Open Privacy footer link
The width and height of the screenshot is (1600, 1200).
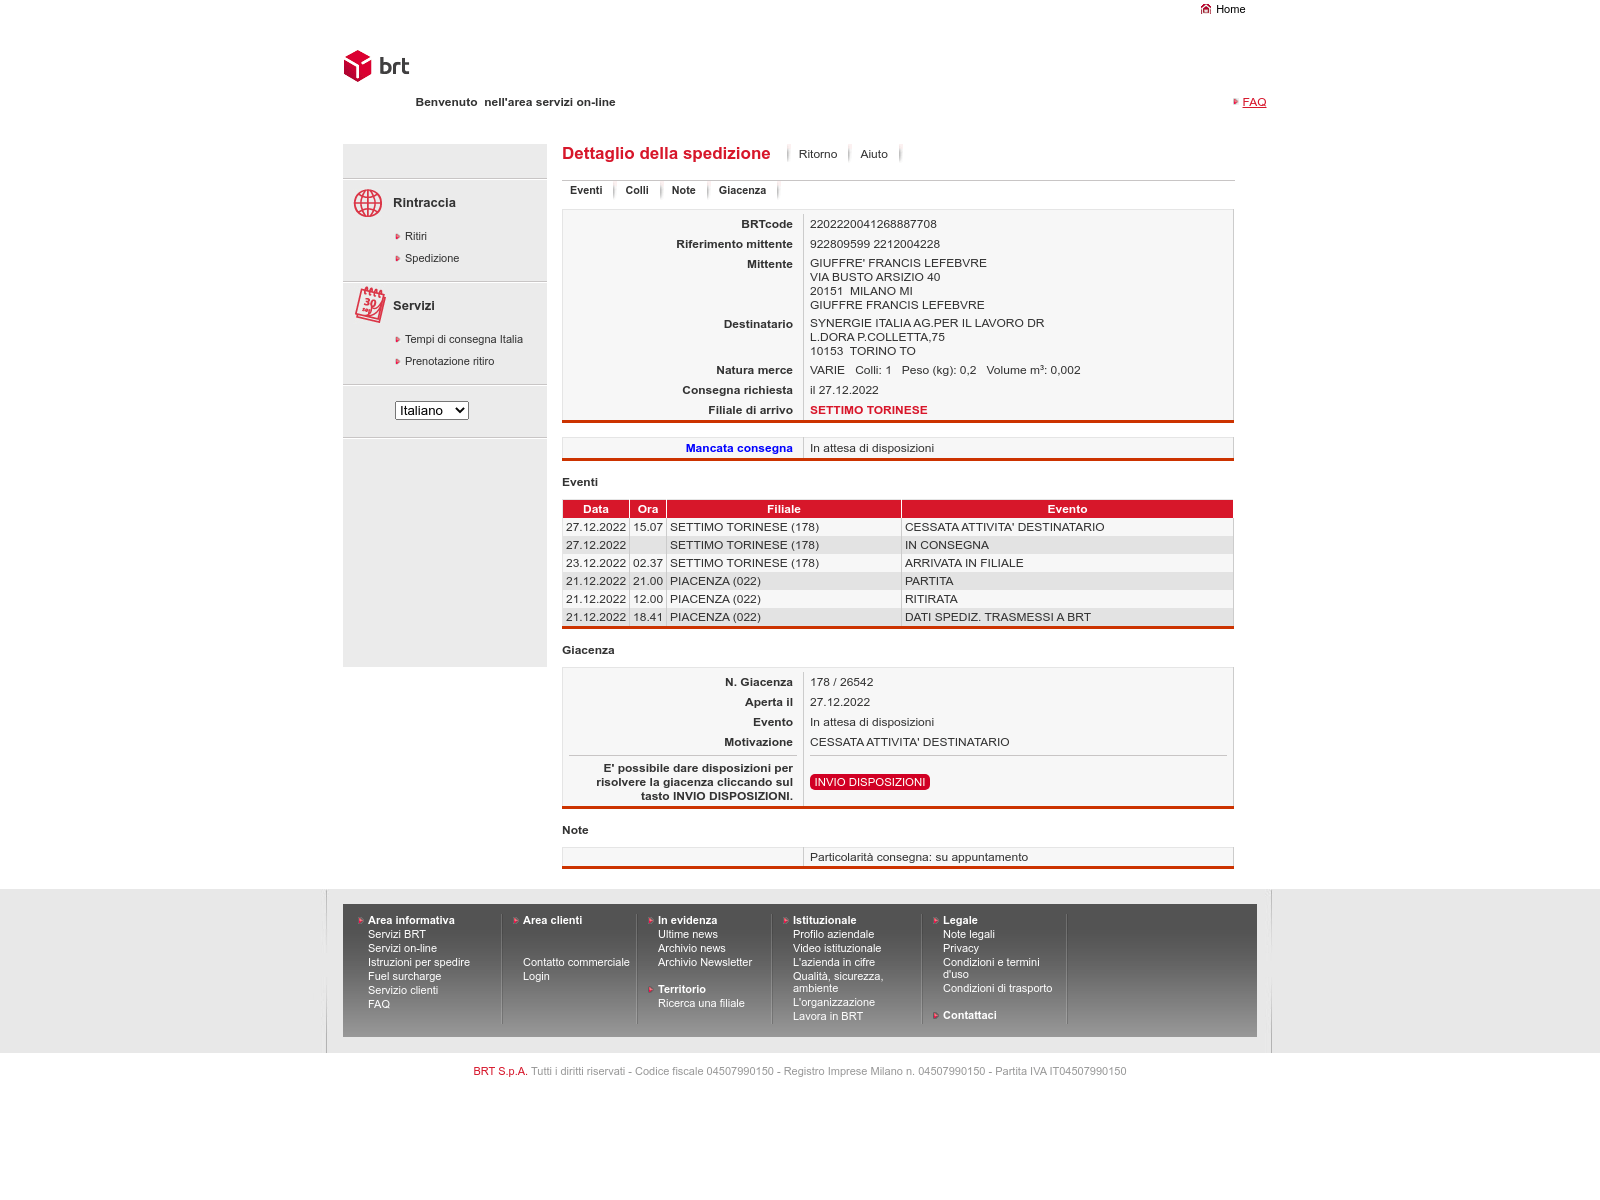[961, 948]
